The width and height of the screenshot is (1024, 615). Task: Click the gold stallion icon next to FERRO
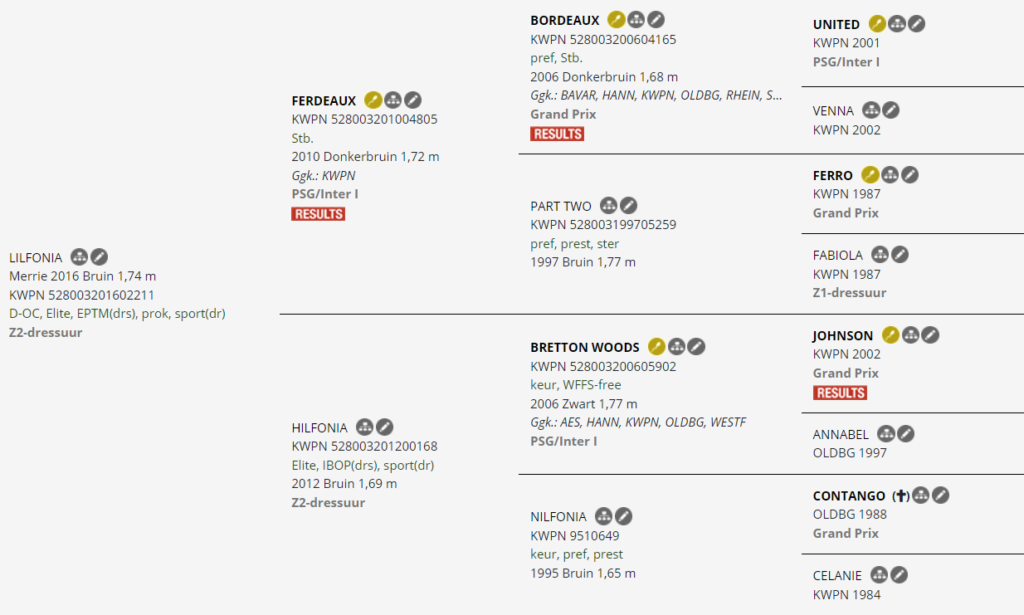(870, 175)
